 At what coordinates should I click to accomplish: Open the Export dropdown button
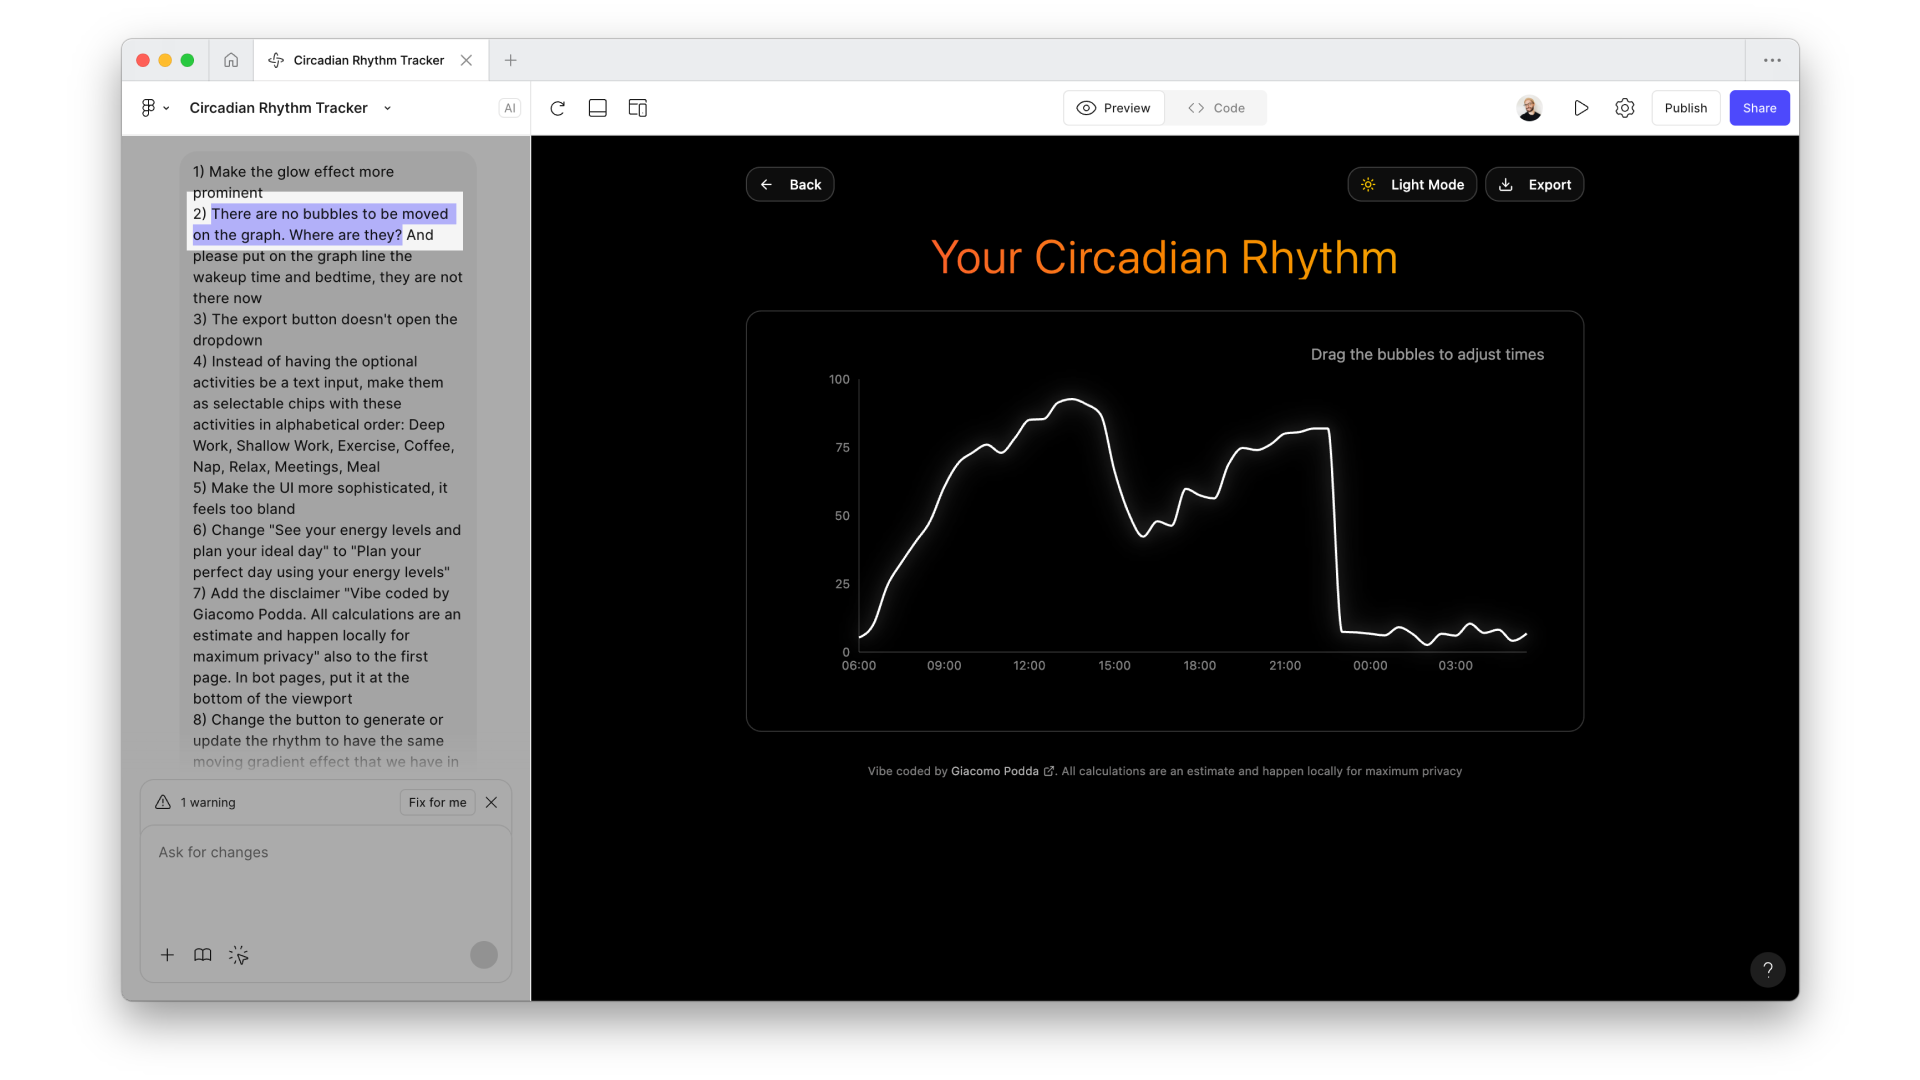pos(1534,185)
